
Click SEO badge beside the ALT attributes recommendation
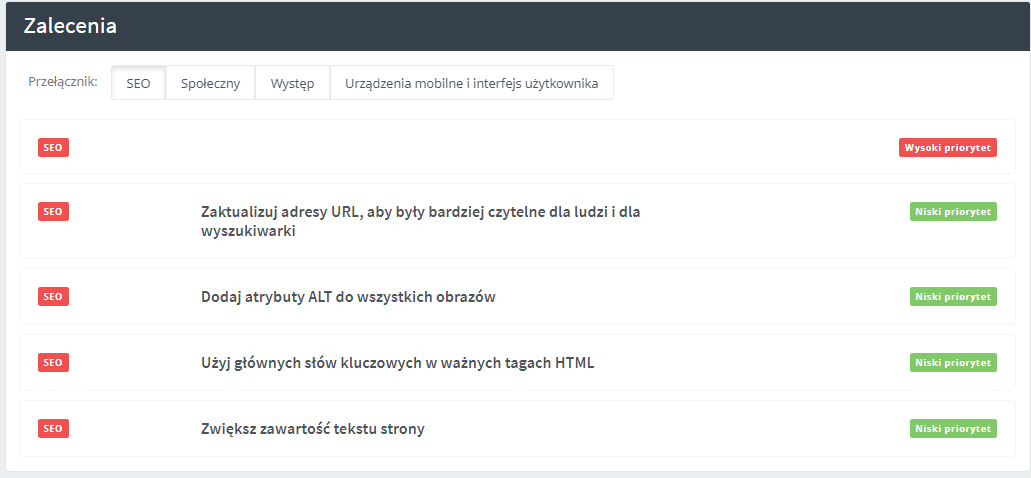coord(53,296)
